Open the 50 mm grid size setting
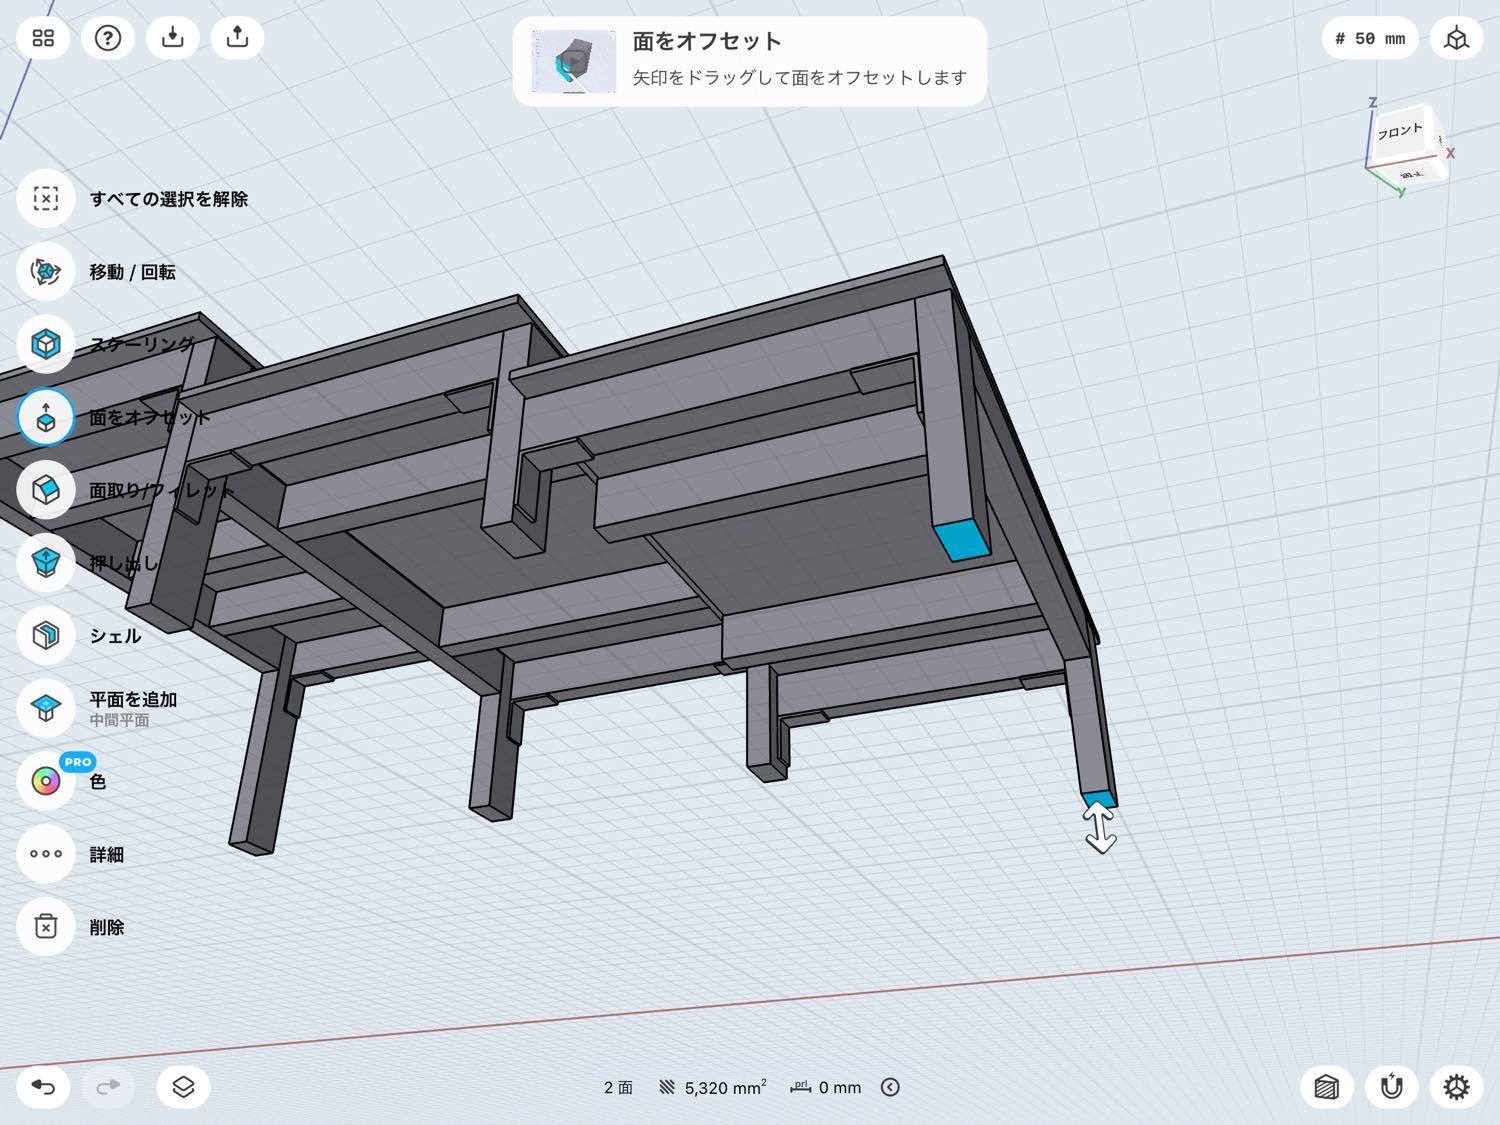 click(x=1370, y=39)
